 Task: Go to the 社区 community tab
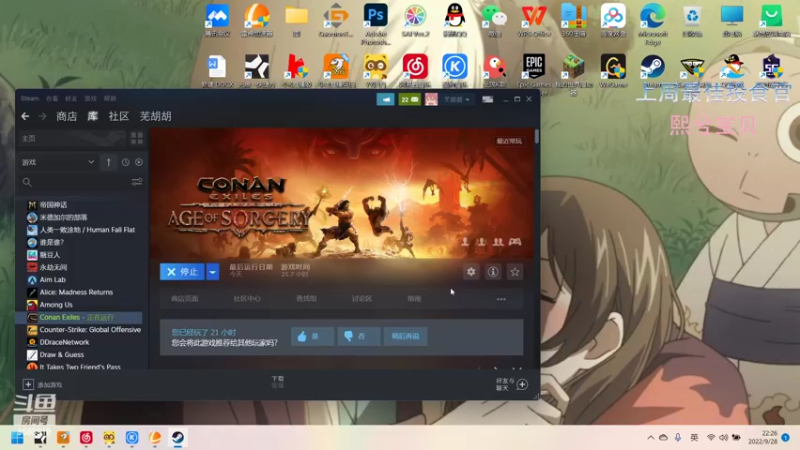[x=118, y=116]
